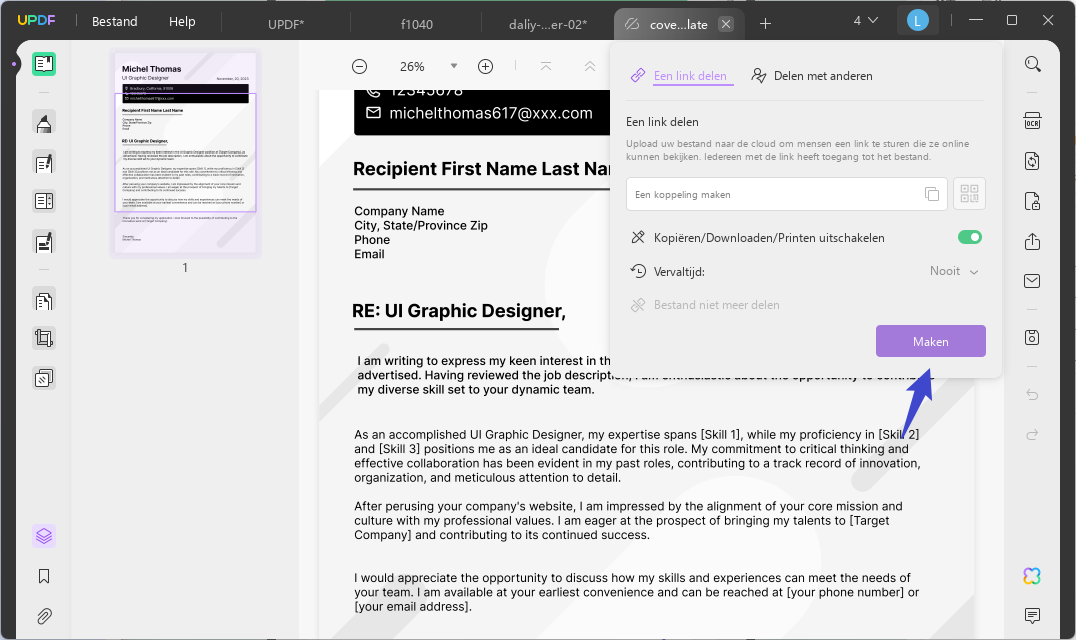Select the Comment highlighter tool
The height and width of the screenshot is (640, 1076).
tap(44, 123)
